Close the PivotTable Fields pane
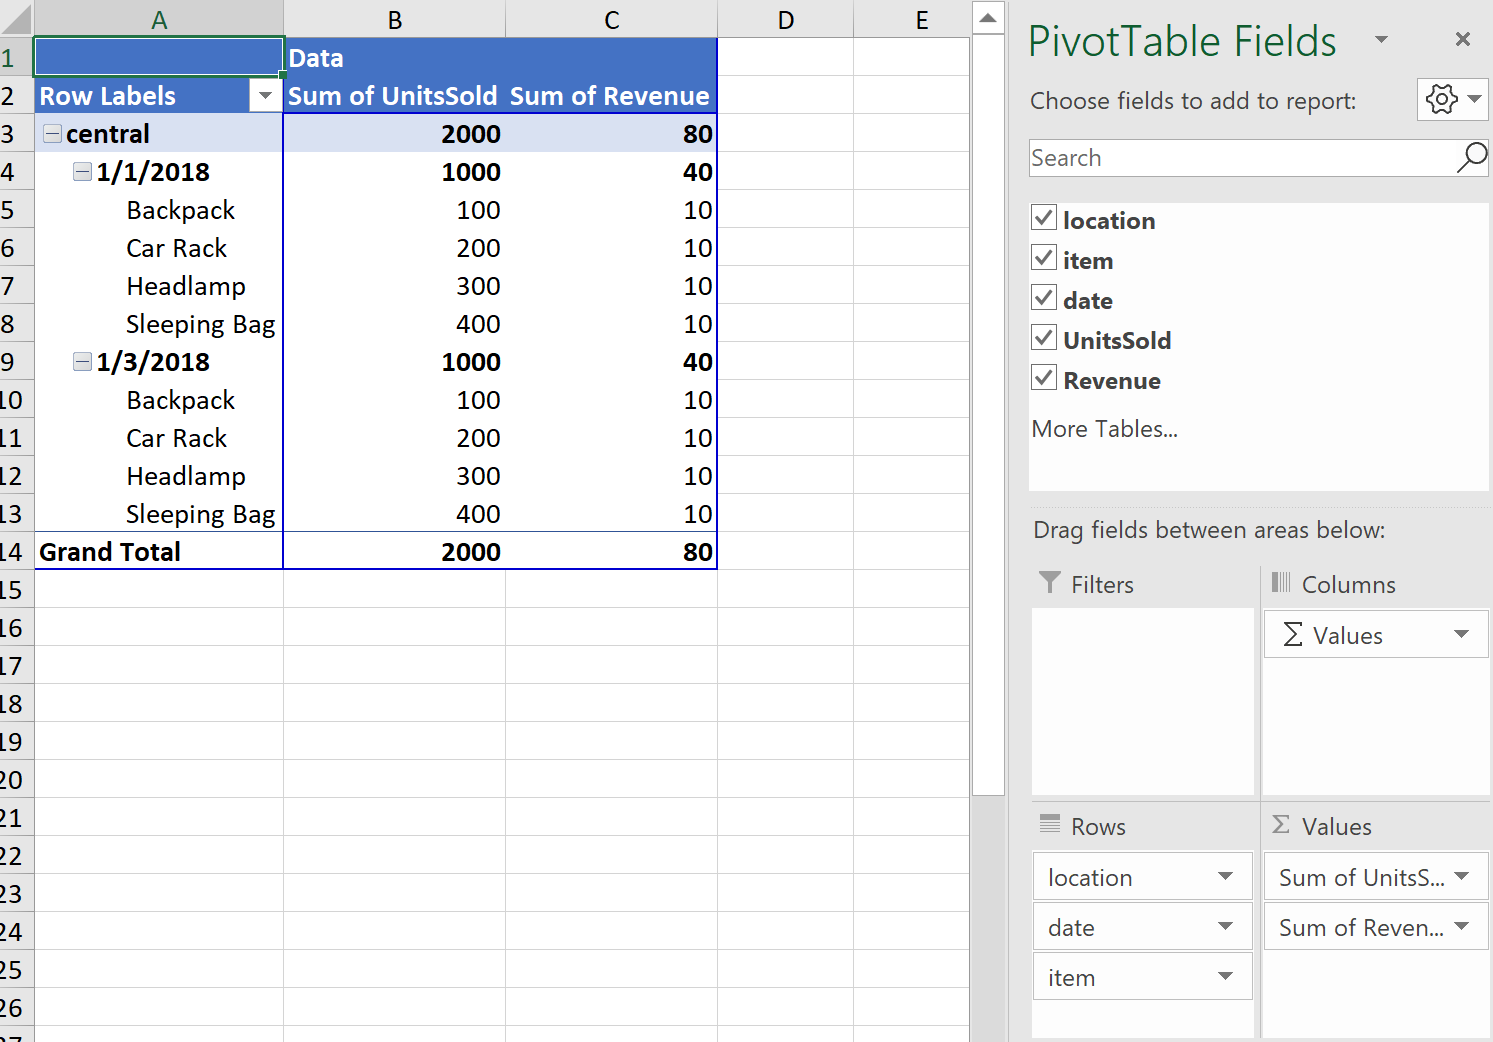Screen dimensions: 1493x1042 1463,39
